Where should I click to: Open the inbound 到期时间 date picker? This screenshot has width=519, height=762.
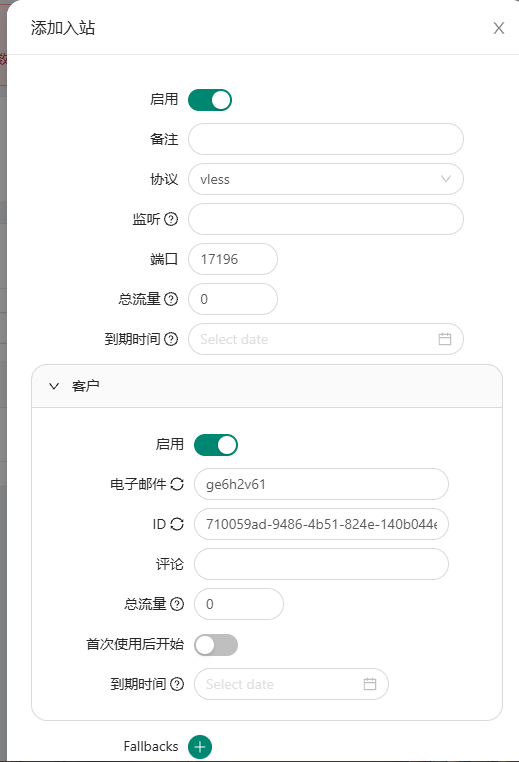tap(326, 339)
